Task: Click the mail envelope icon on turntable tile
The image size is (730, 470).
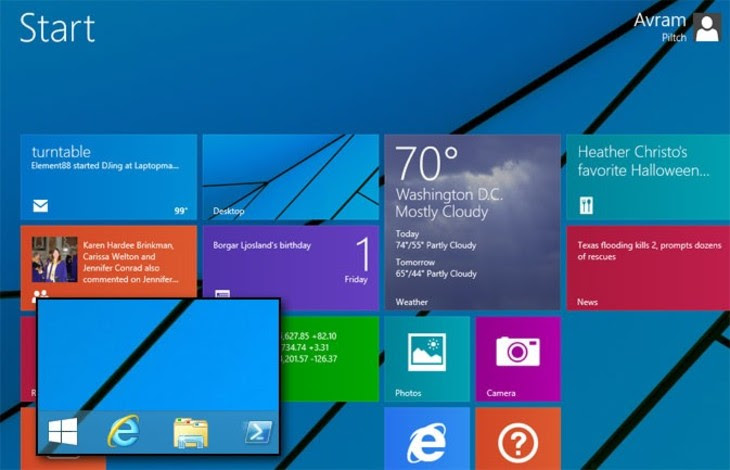Action: tap(41, 207)
